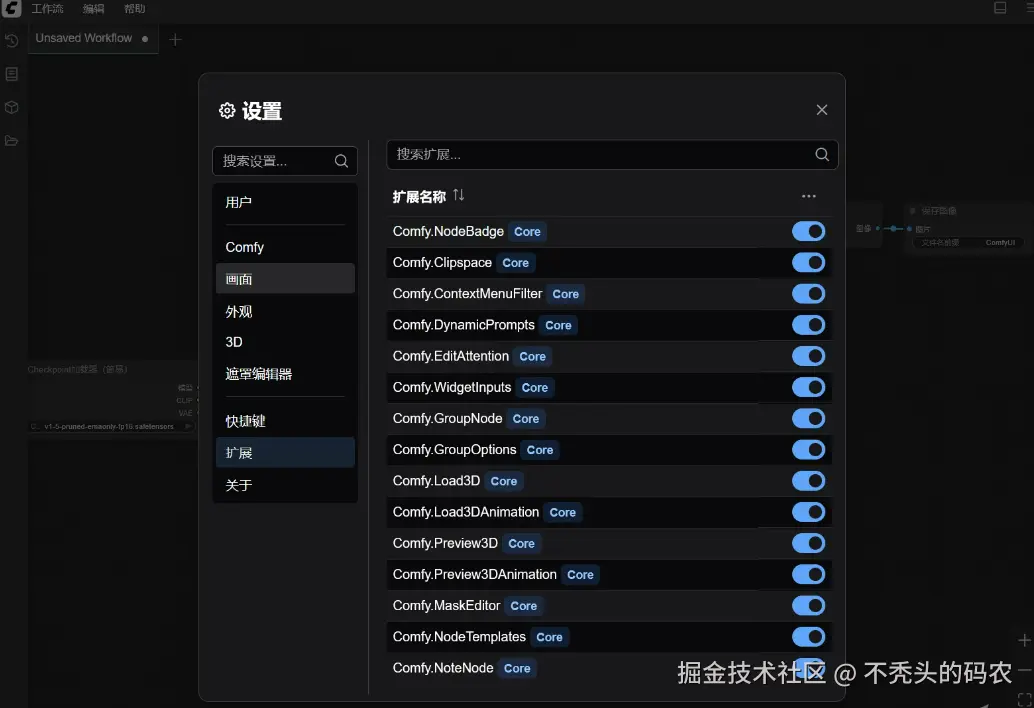Click the search icon in 搜索设置 field
1034x708 pixels.
pyautogui.click(x=341, y=161)
